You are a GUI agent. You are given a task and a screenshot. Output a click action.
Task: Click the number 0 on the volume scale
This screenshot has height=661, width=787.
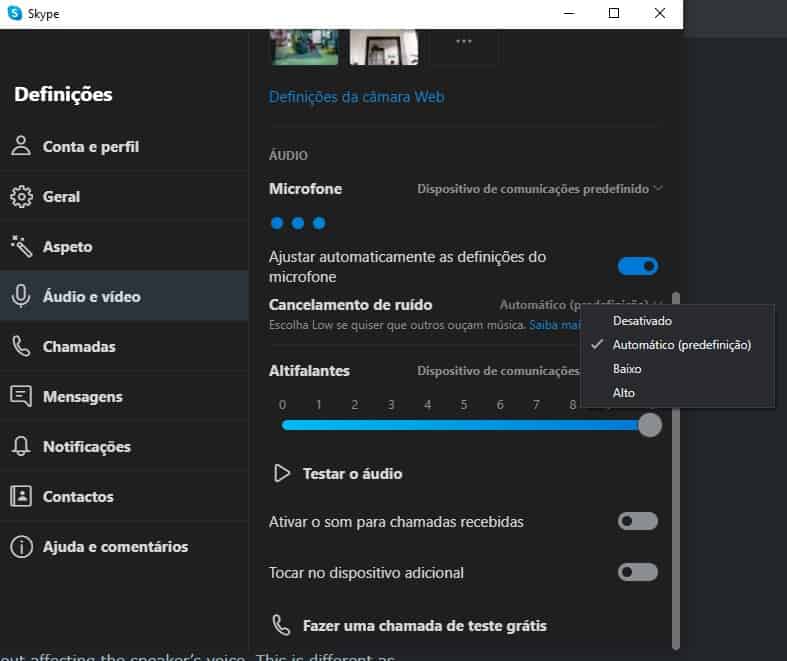pos(282,405)
